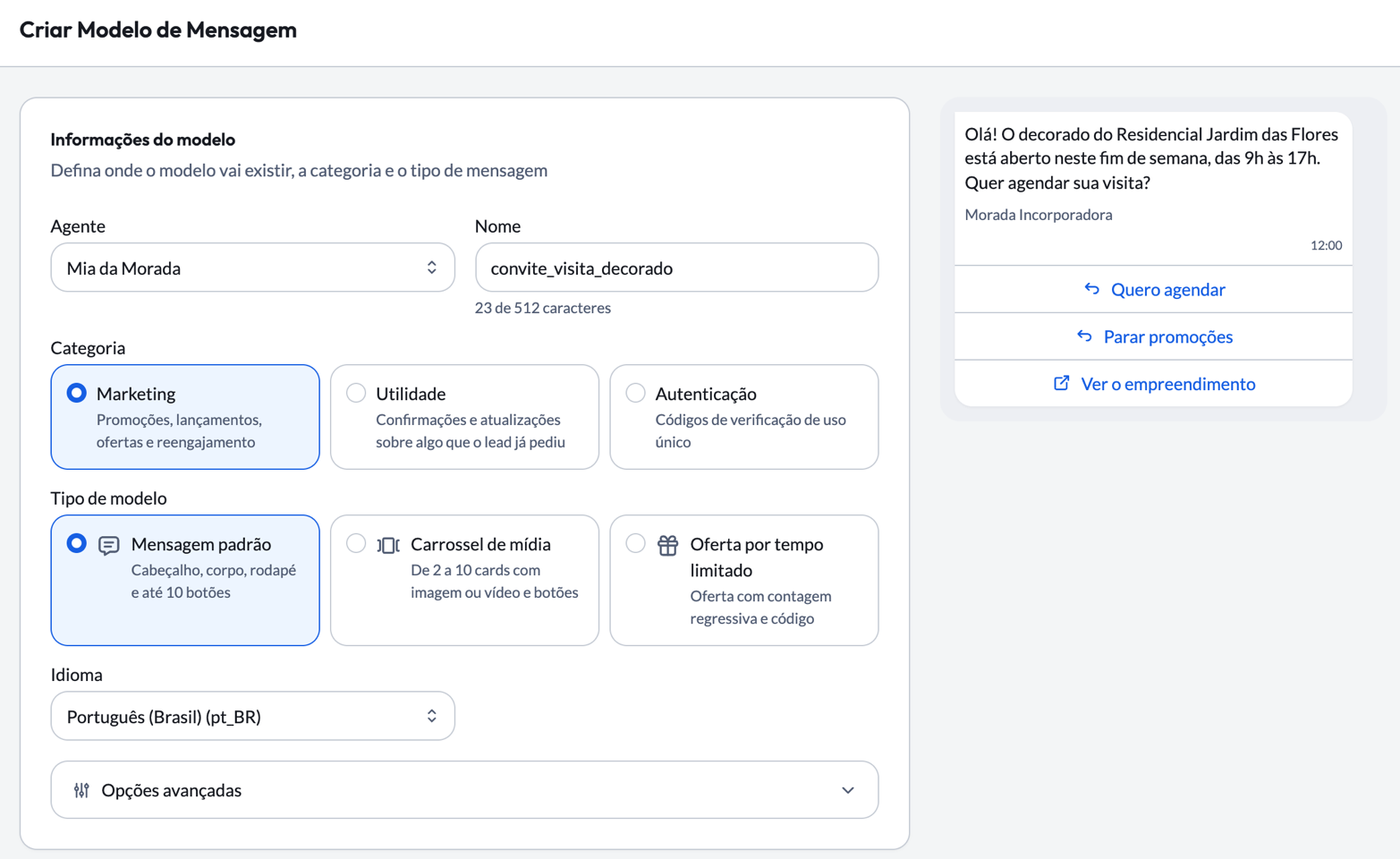1400x859 pixels.
Task: Click the 12:00 timestamp in the preview
Action: 1327,245
